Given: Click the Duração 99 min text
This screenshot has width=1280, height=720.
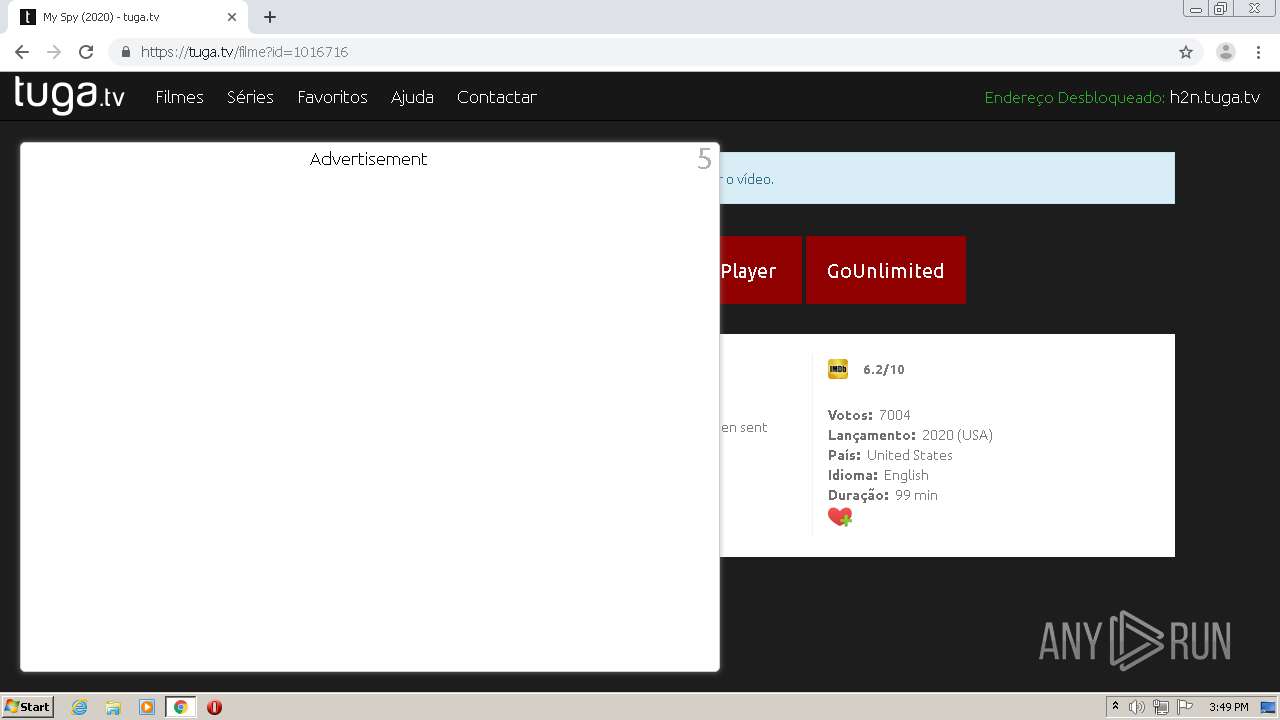Looking at the screenshot, I should click(x=883, y=495).
